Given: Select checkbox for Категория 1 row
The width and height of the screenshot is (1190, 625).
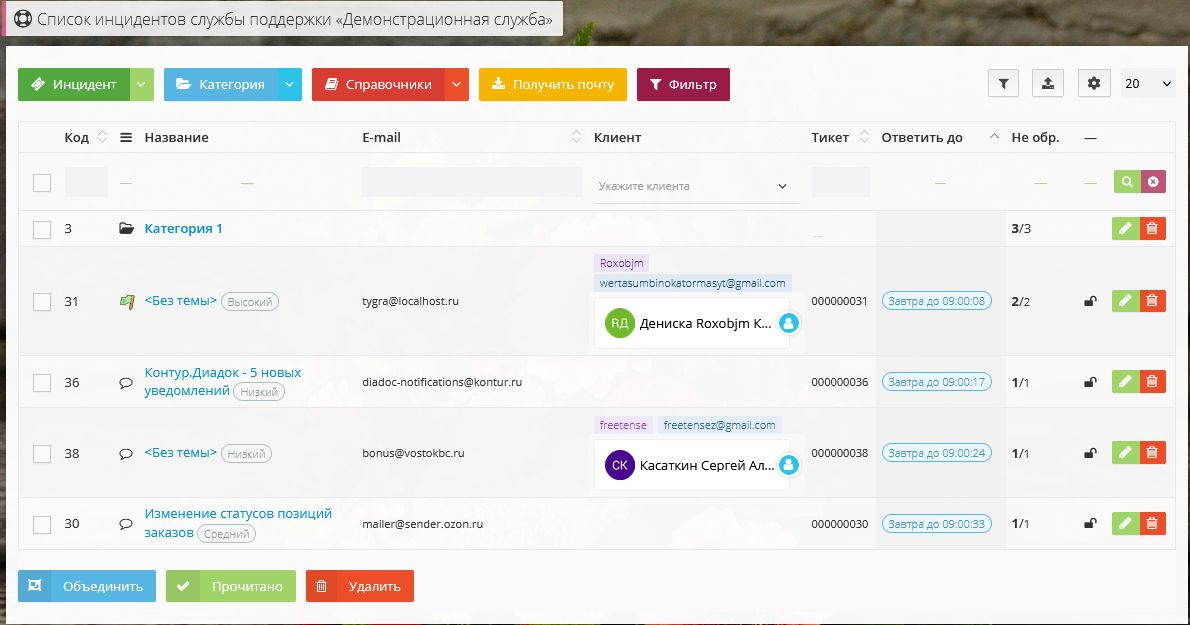Looking at the screenshot, I should coord(42,229).
